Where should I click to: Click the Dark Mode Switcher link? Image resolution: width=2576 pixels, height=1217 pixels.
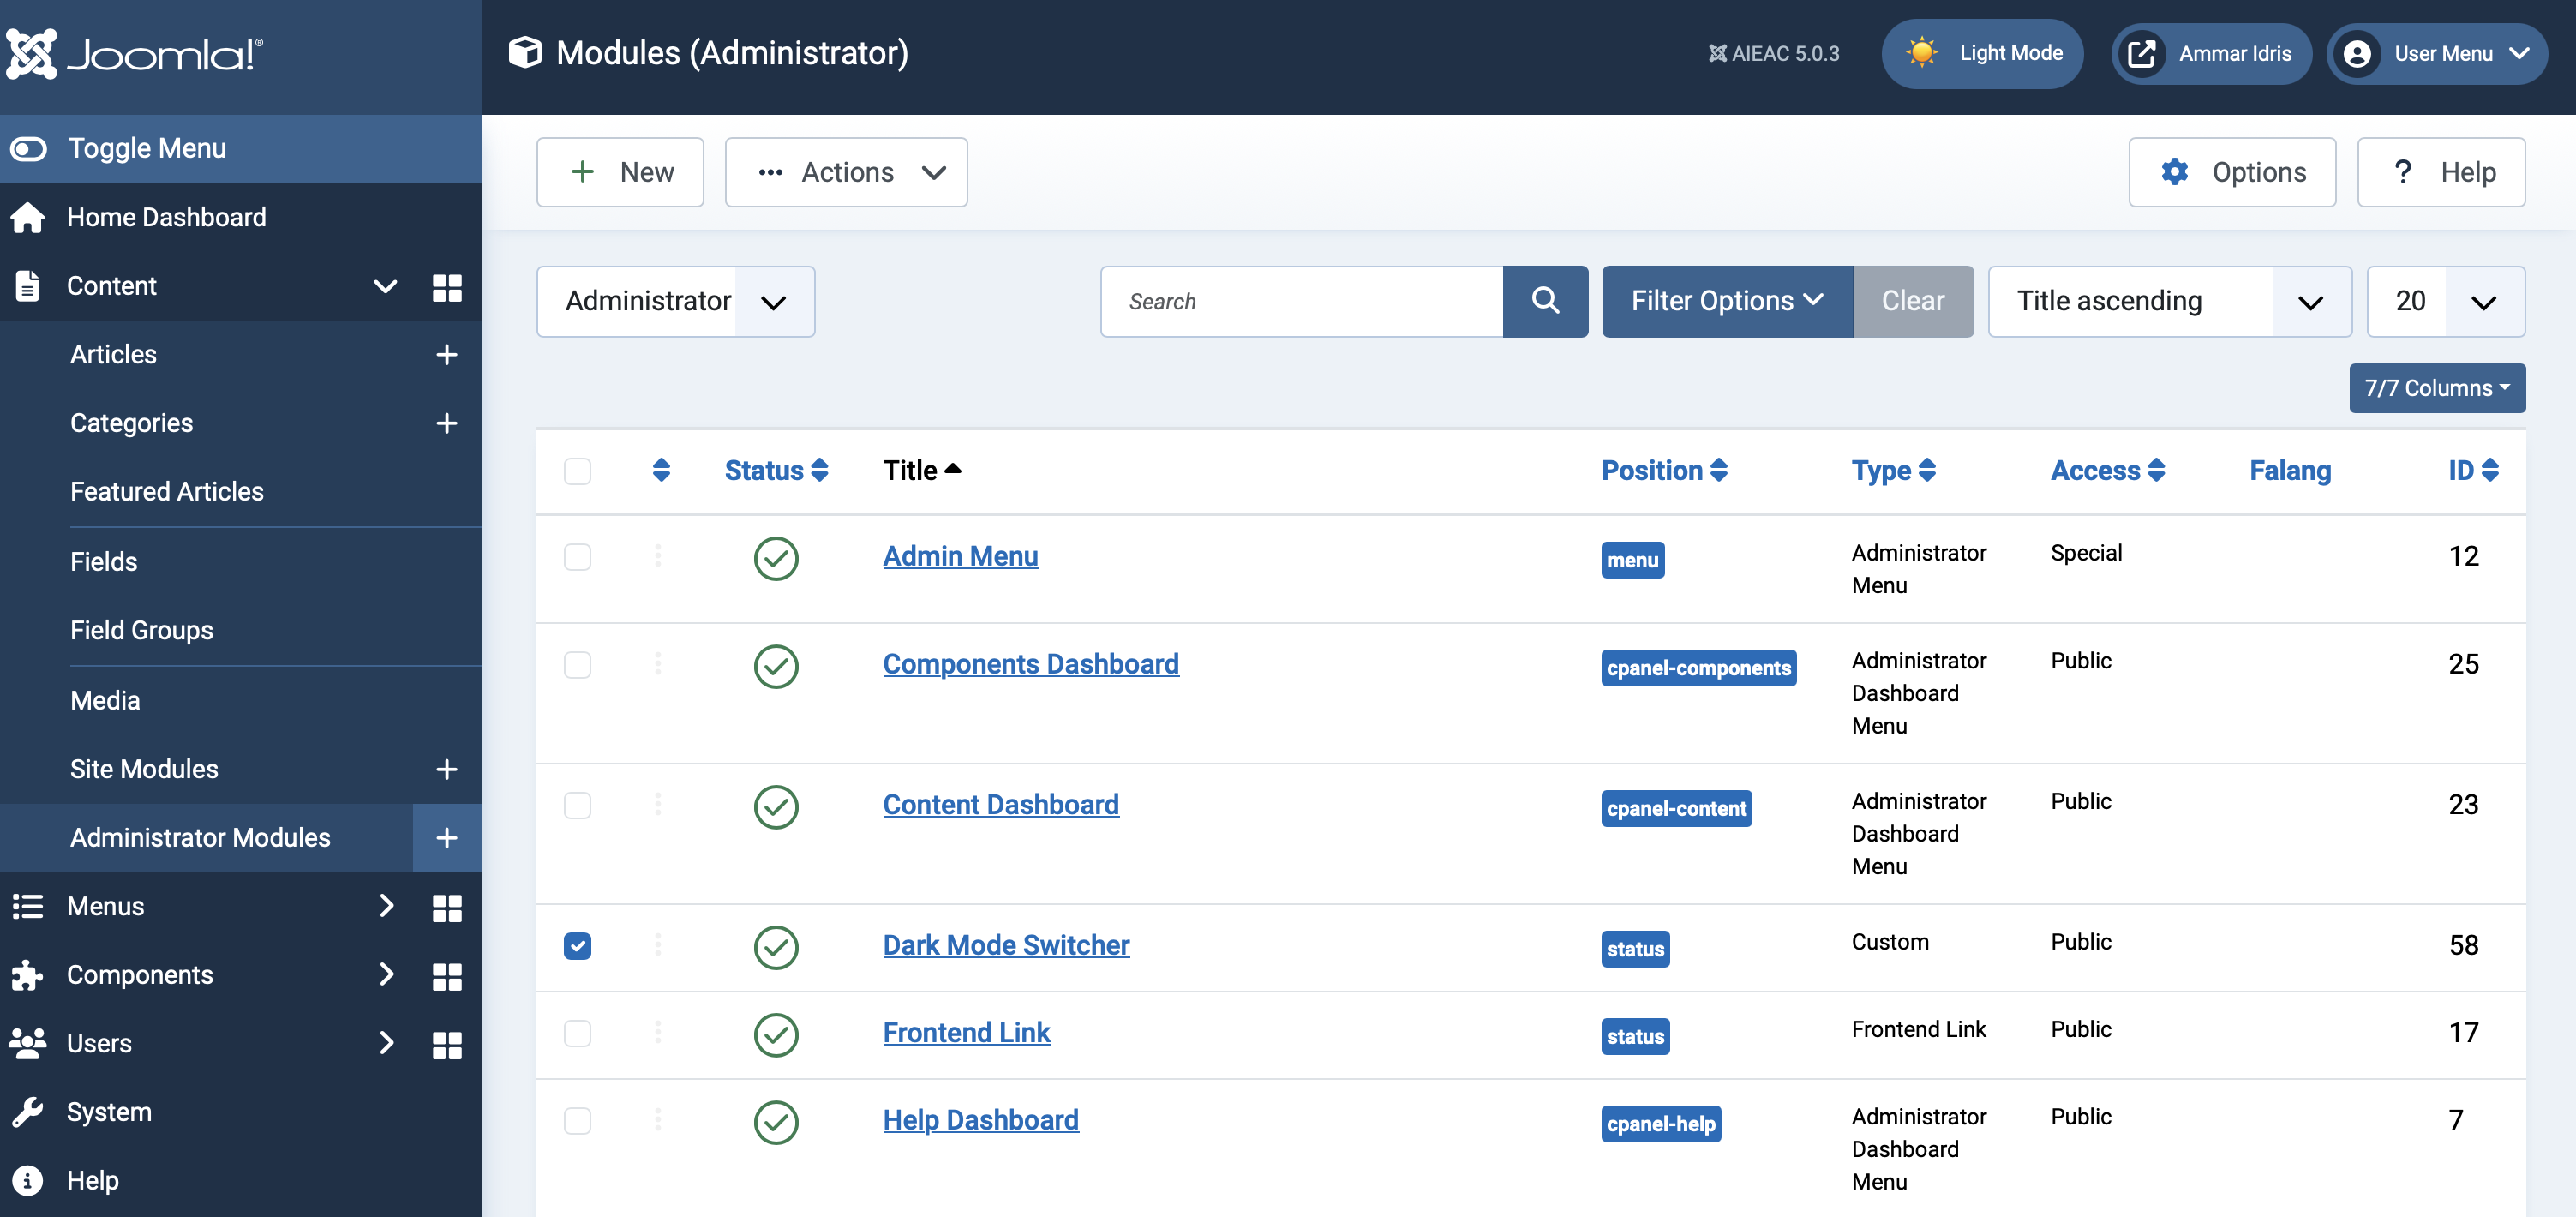(x=1003, y=944)
